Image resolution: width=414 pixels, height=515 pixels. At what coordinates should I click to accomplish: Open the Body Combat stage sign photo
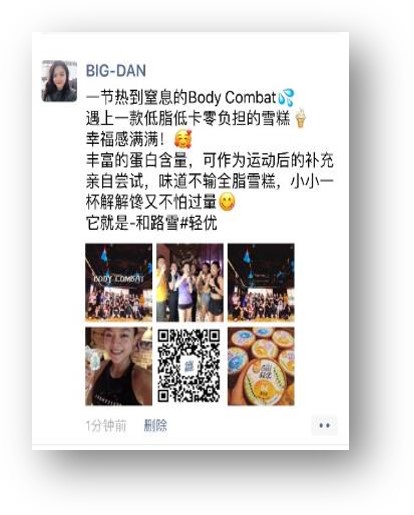pos(119,282)
